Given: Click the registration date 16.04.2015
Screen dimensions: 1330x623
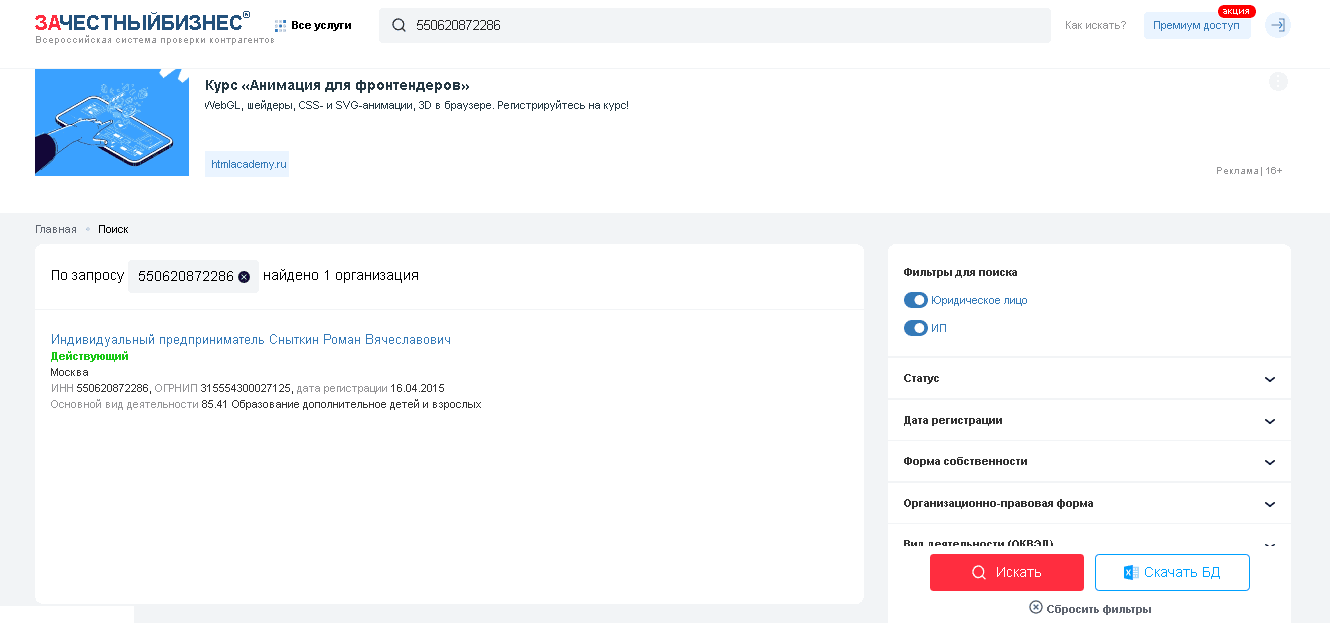Looking at the screenshot, I should click(417, 388).
